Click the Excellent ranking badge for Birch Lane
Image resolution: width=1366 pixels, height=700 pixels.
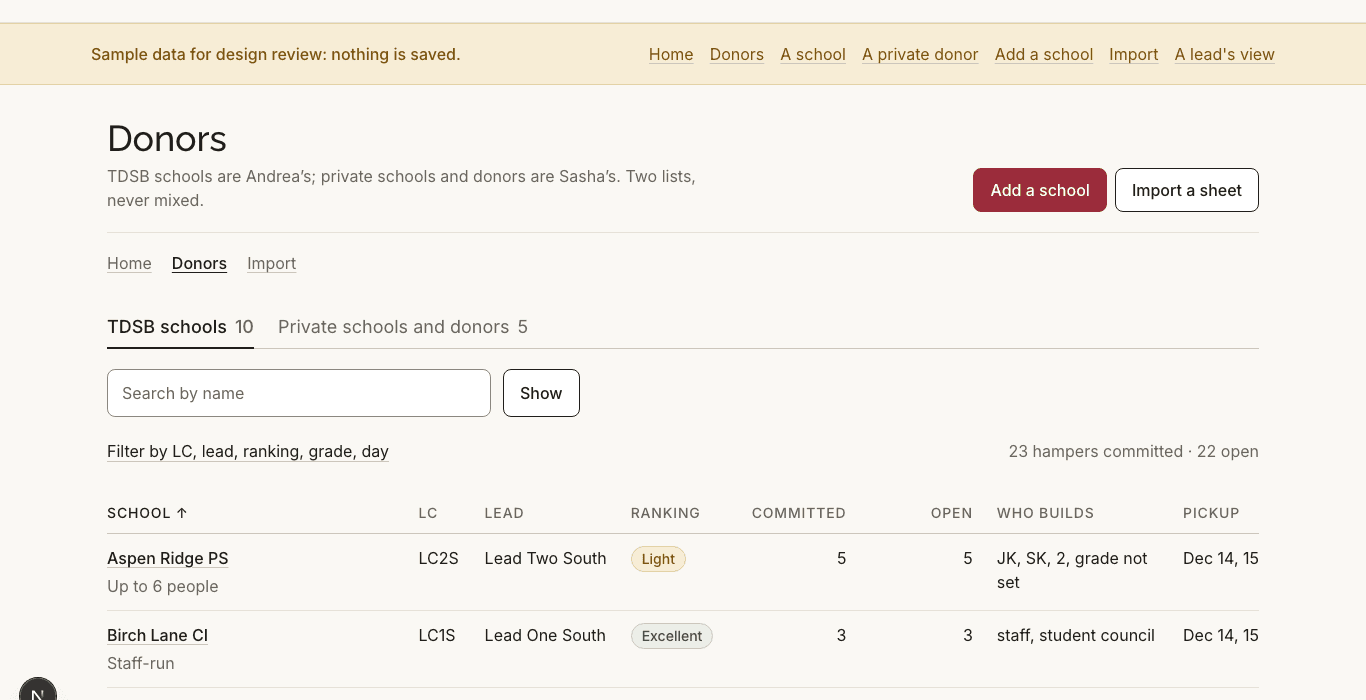[x=672, y=636]
